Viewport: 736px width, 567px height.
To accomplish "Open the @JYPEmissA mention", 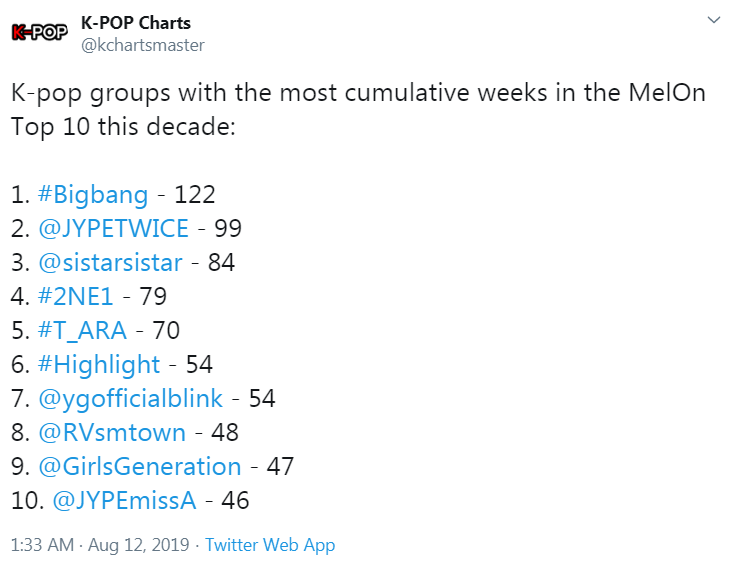I will [131, 501].
